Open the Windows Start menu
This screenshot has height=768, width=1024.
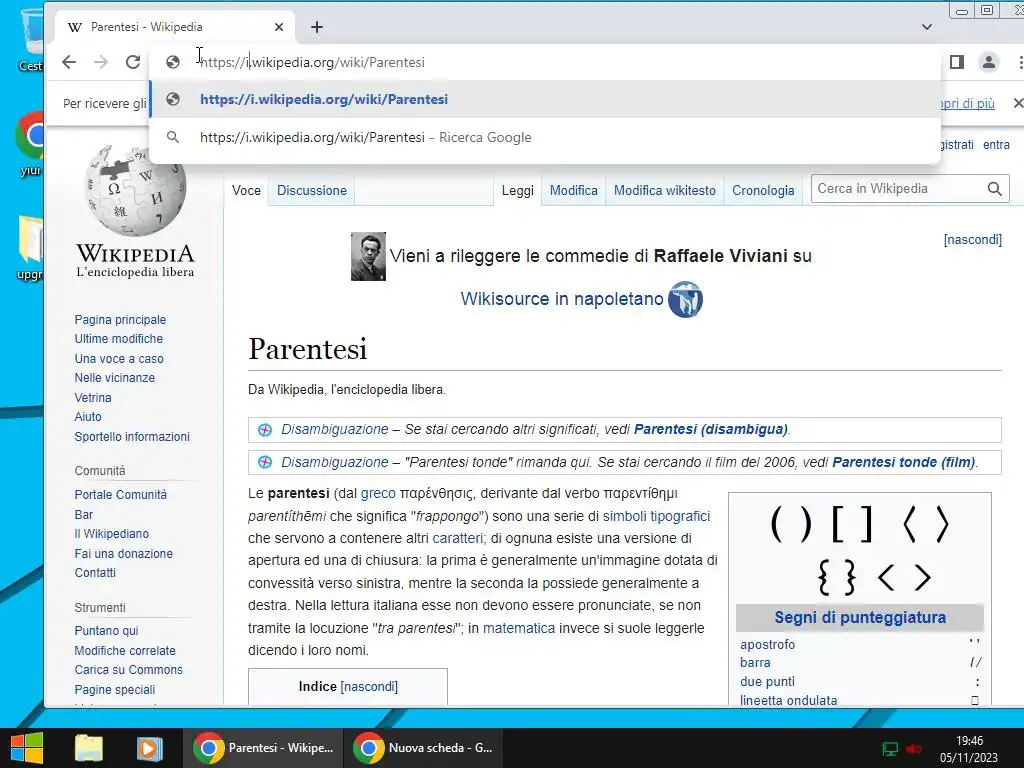point(27,748)
